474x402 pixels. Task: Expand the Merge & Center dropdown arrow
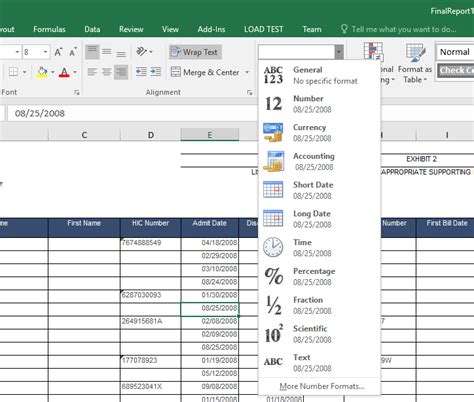click(247, 72)
